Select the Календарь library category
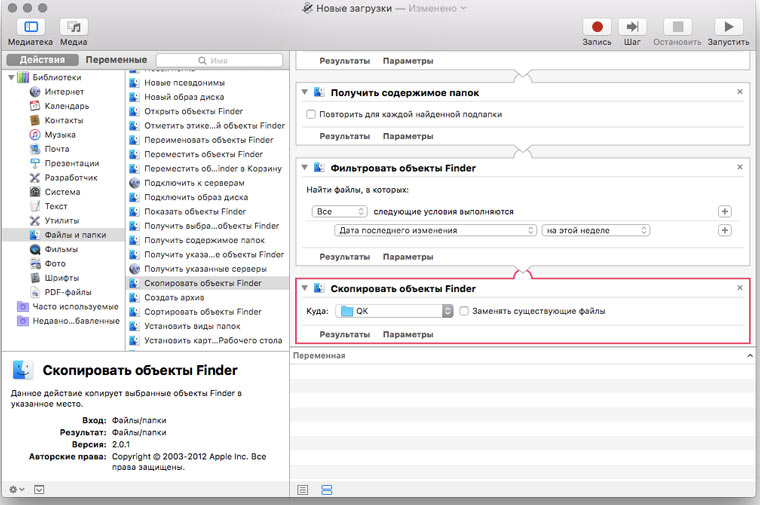This screenshot has width=760, height=505. click(x=67, y=106)
